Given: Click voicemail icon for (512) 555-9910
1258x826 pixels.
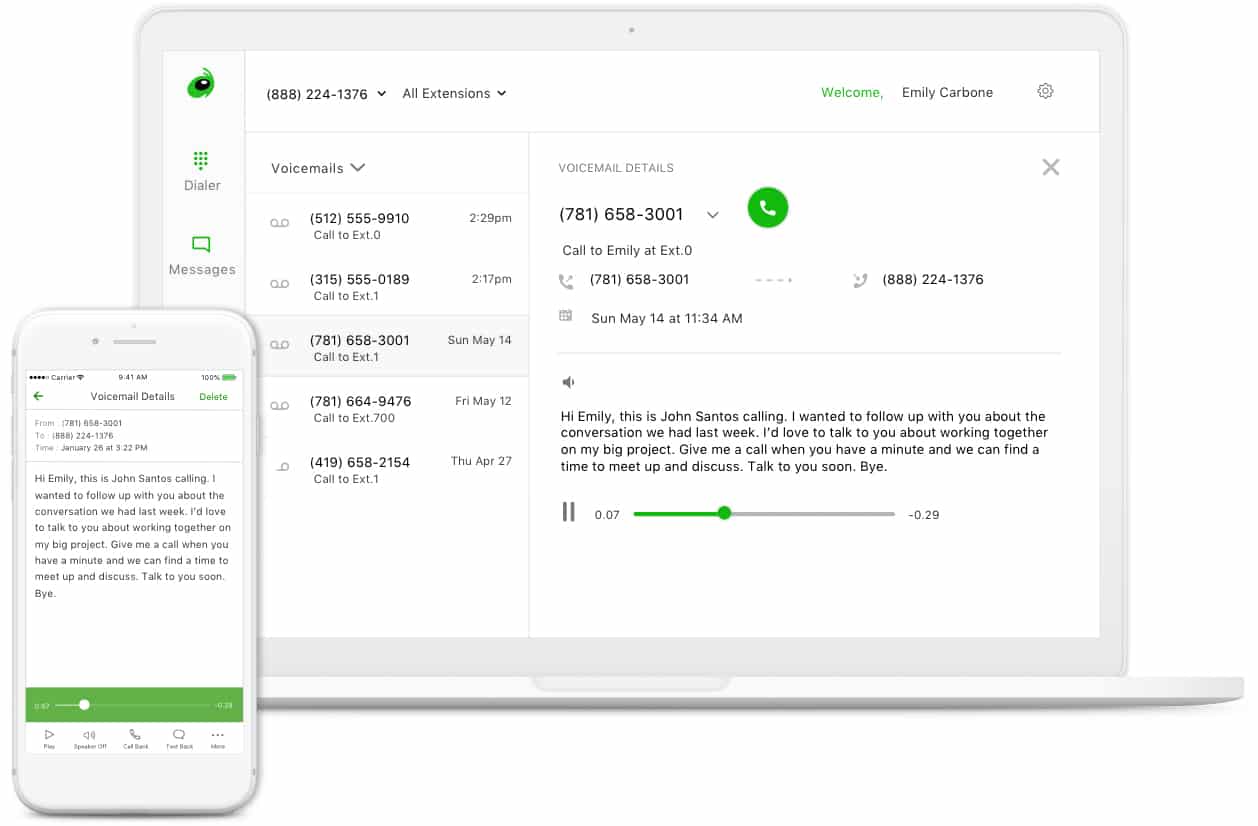Looking at the screenshot, I should [279, 224].
